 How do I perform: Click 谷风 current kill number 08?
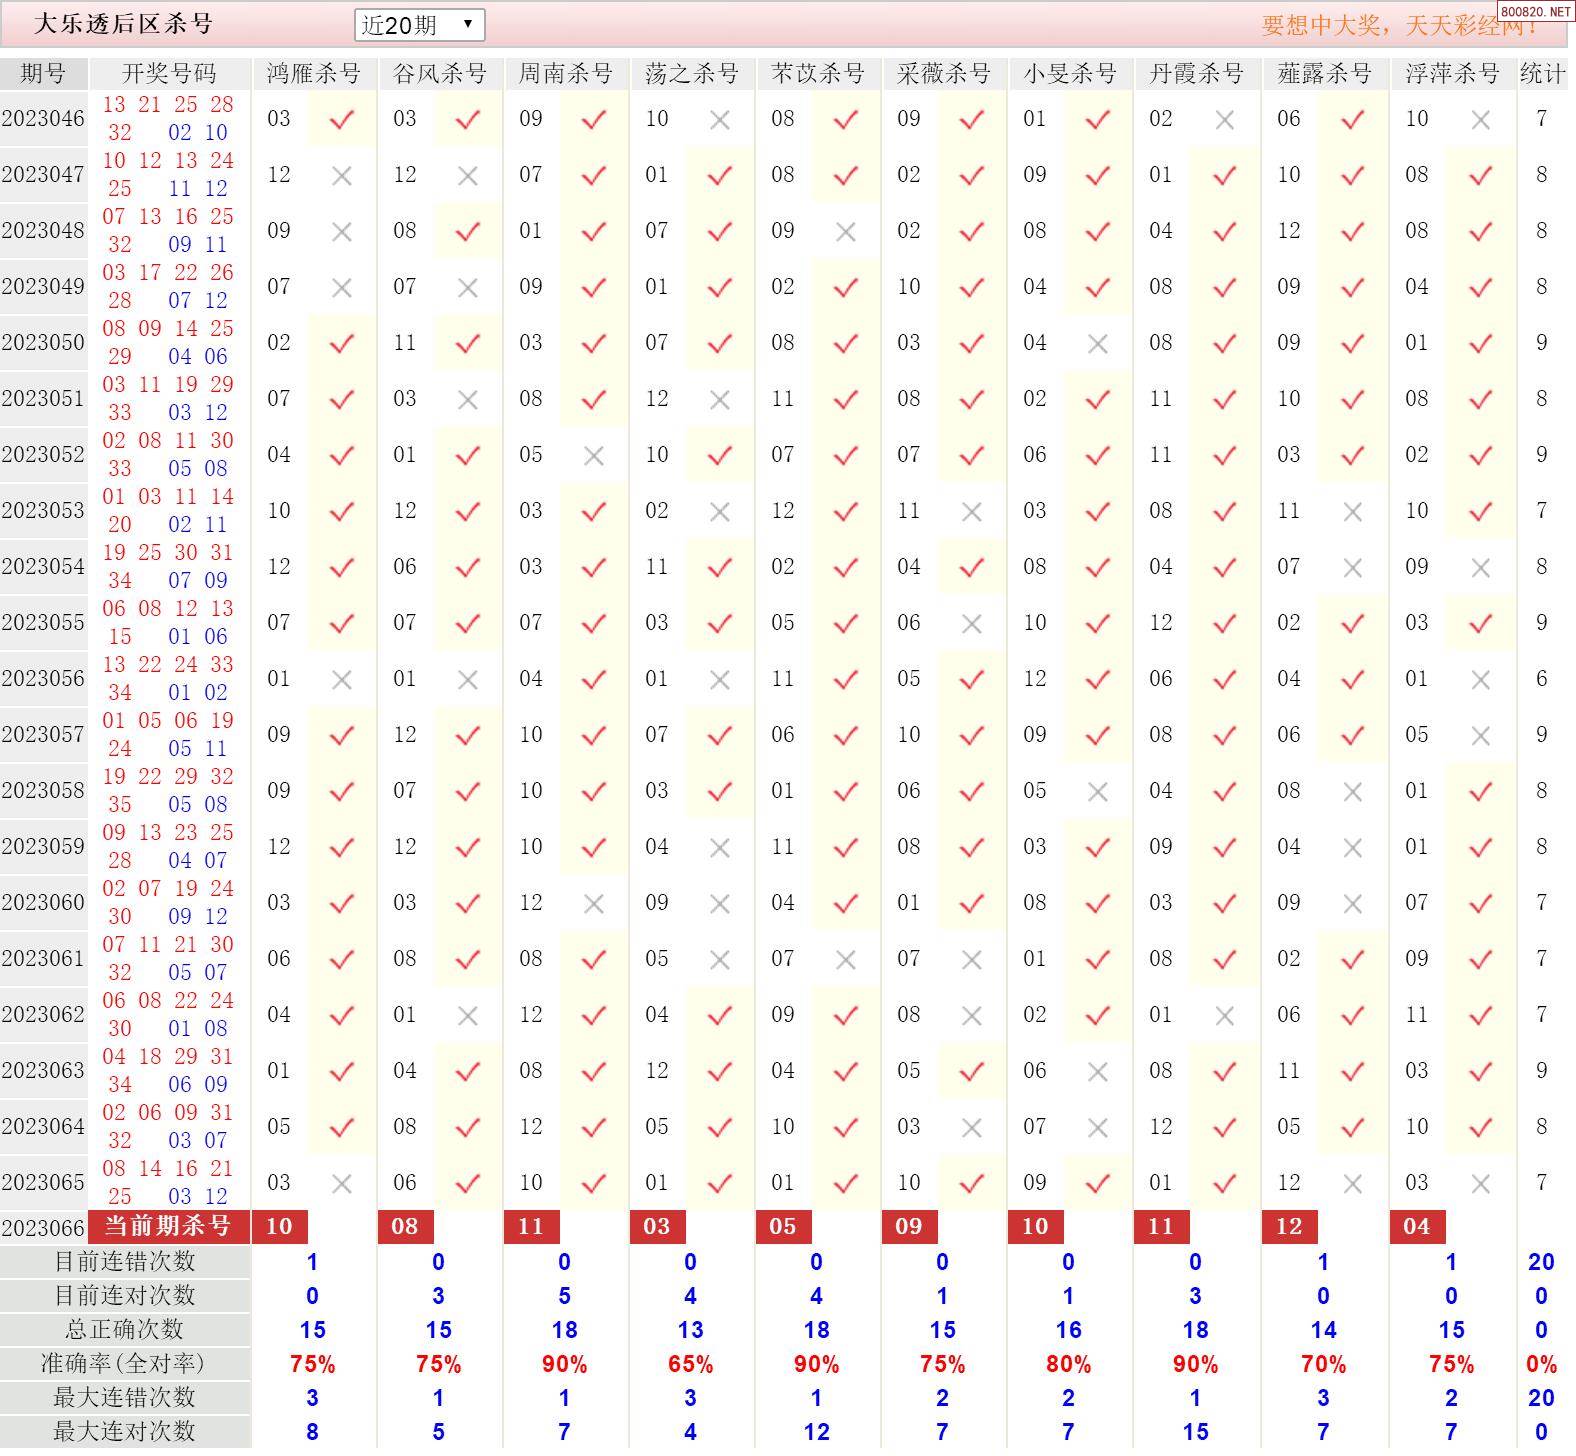click(405, 1226)
